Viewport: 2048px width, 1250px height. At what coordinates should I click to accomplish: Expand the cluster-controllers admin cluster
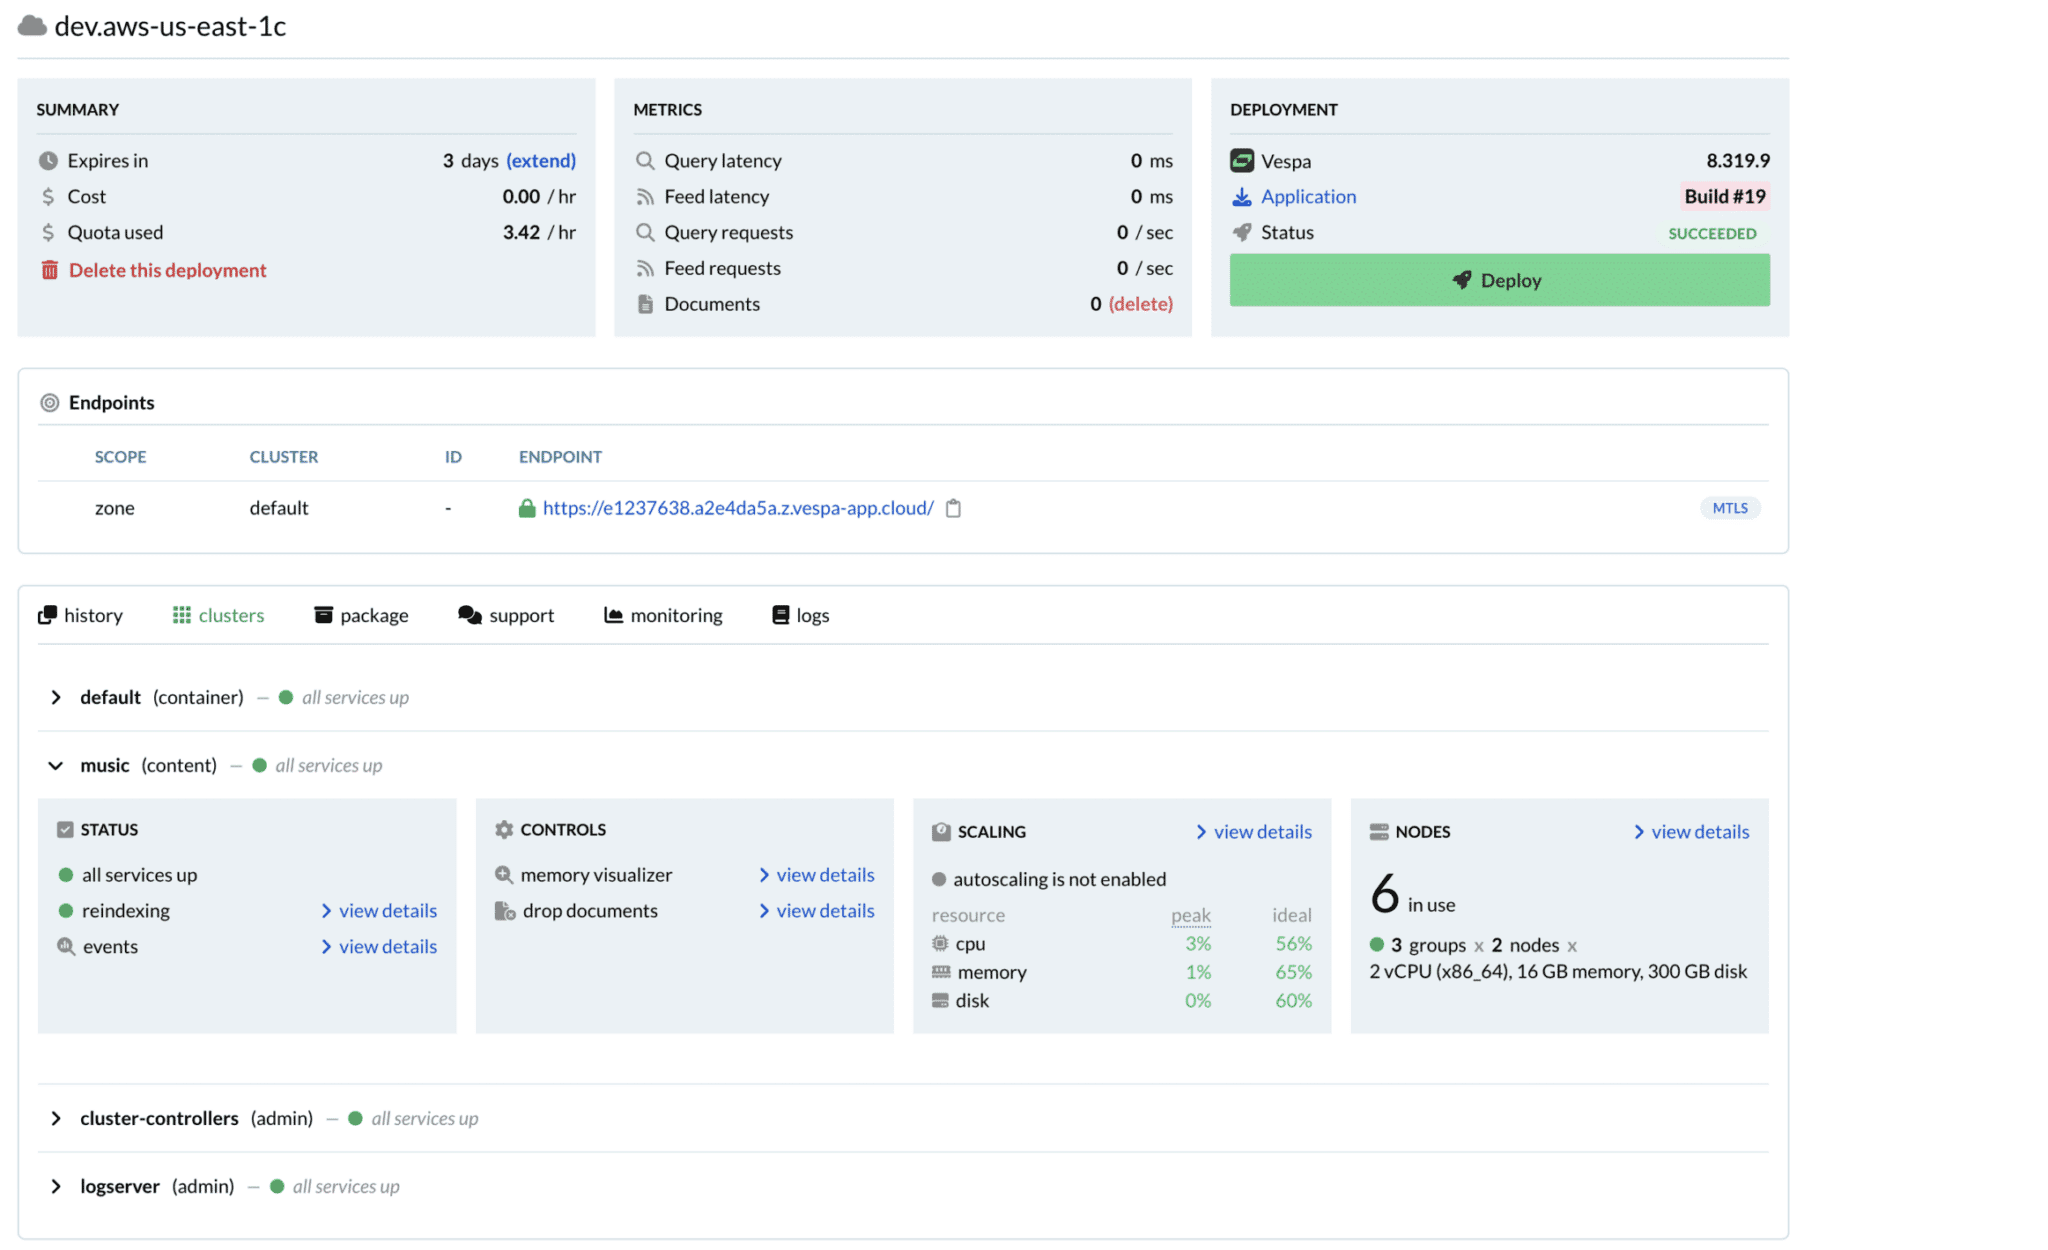tap(56, 1118)
